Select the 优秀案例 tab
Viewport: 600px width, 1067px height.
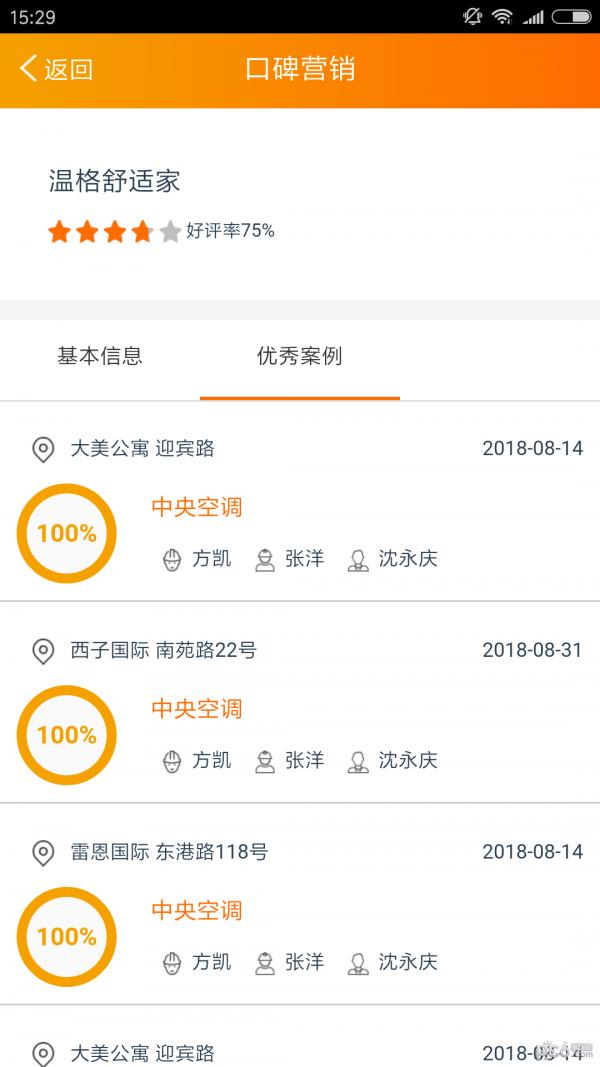click(300, 356)
